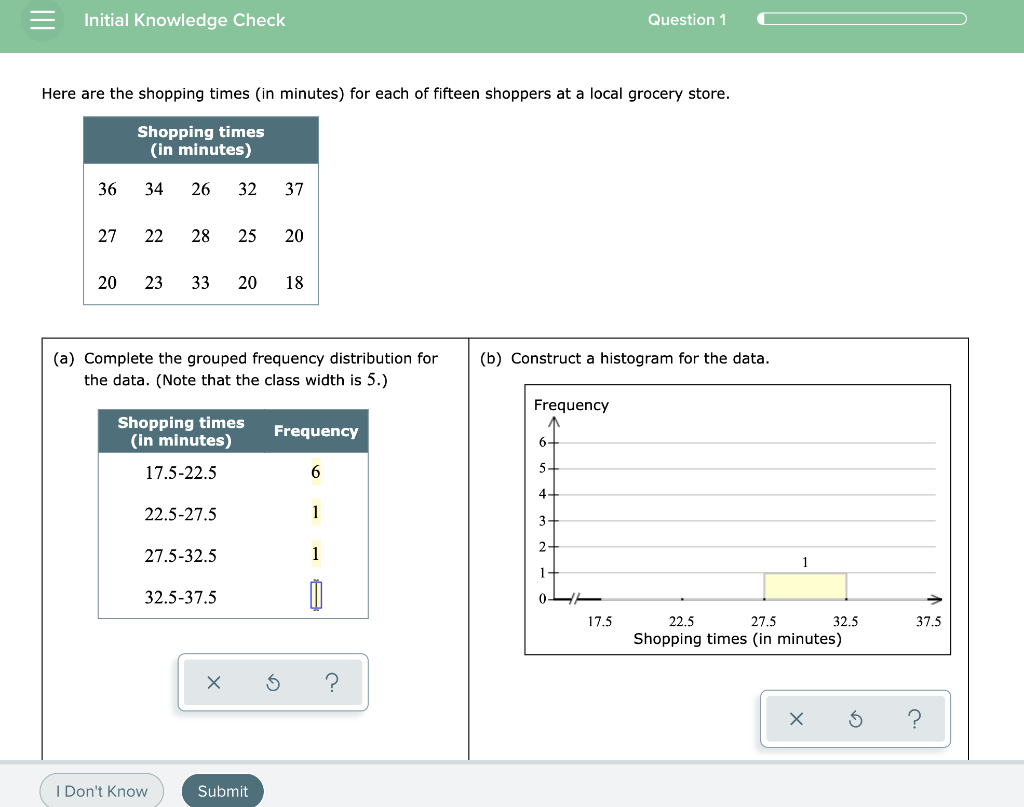
Task: Click the green progress bar at top right
Action: click(x=861, y=18)
